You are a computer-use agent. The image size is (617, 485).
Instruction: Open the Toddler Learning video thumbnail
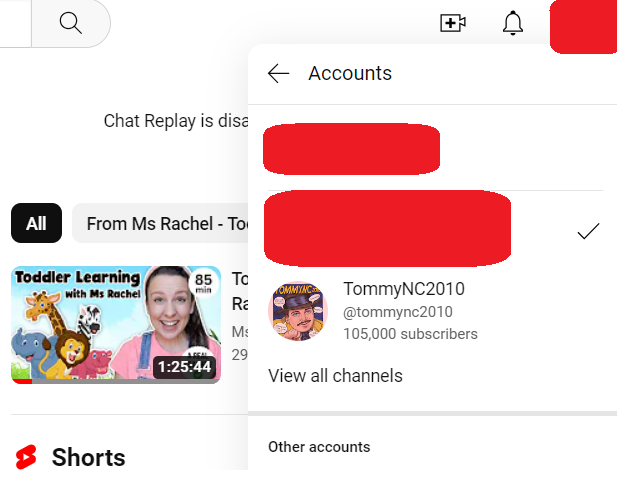[116, 325]
